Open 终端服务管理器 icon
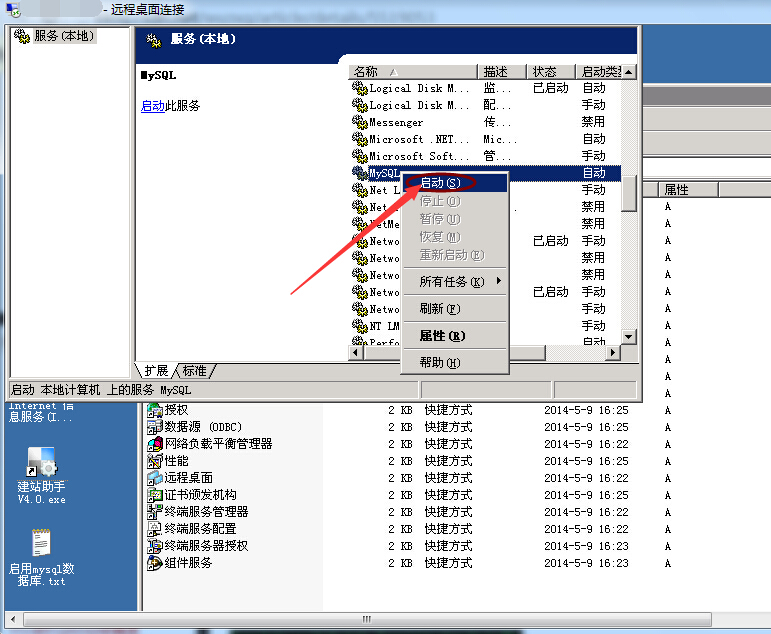This screenshot has width=771, height=634. 155,512
